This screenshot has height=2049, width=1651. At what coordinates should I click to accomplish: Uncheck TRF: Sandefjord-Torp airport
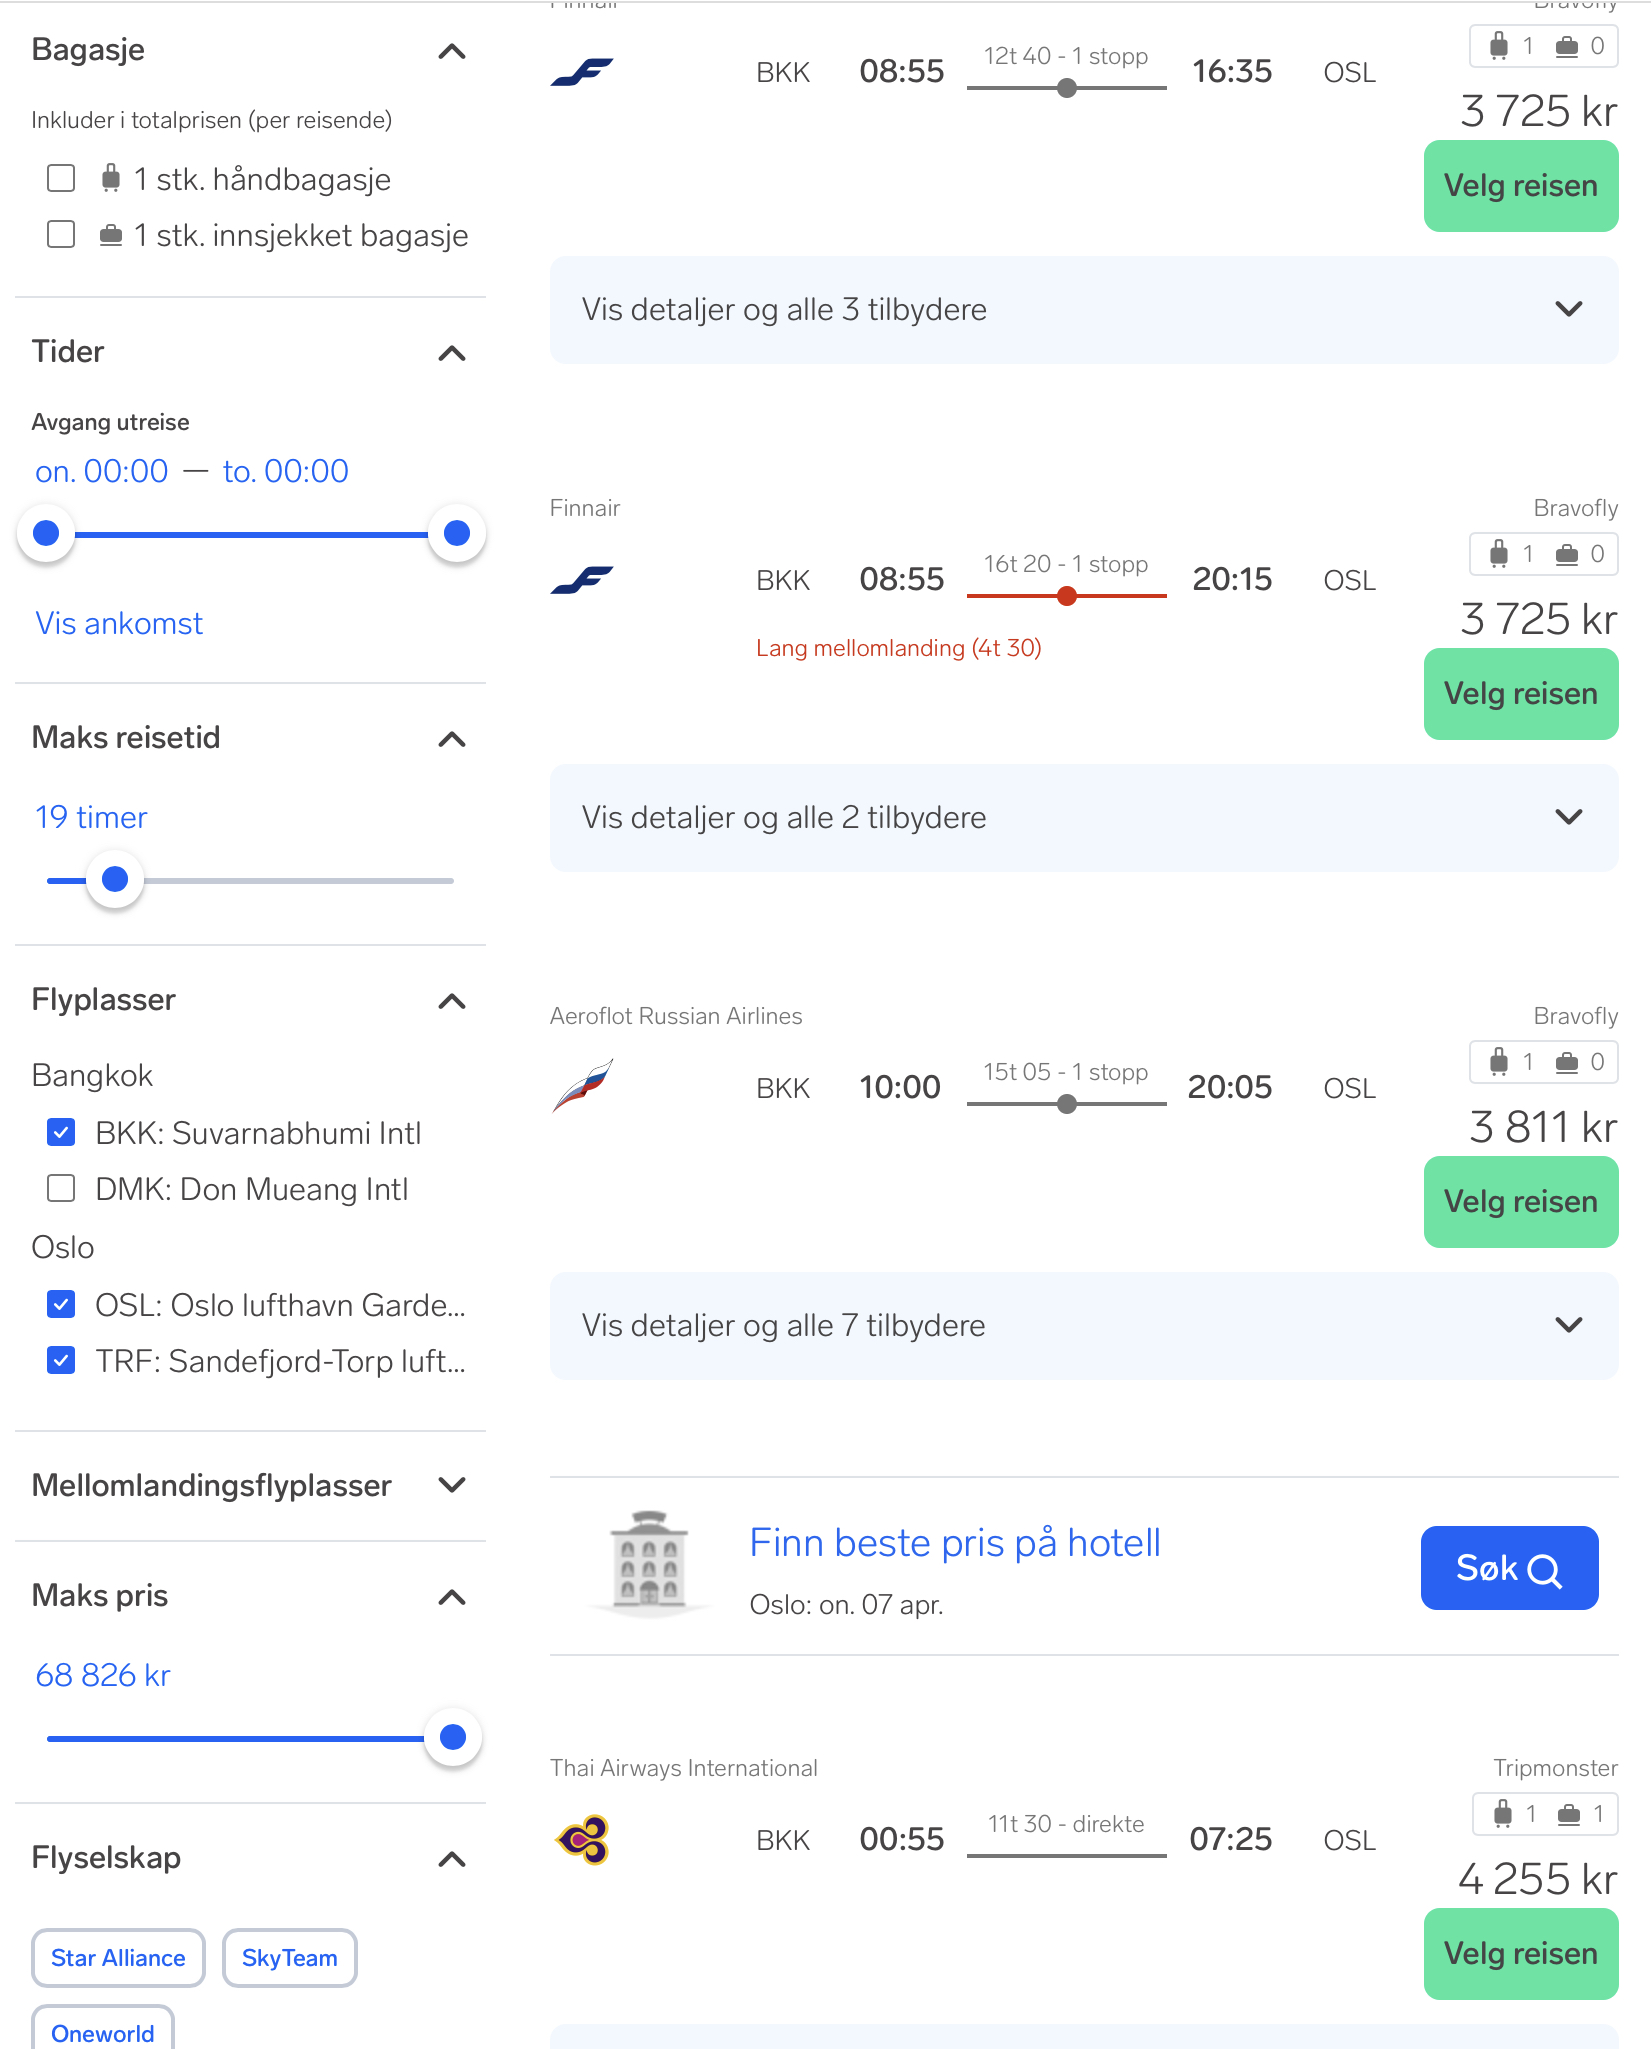tap(62, 1361)
